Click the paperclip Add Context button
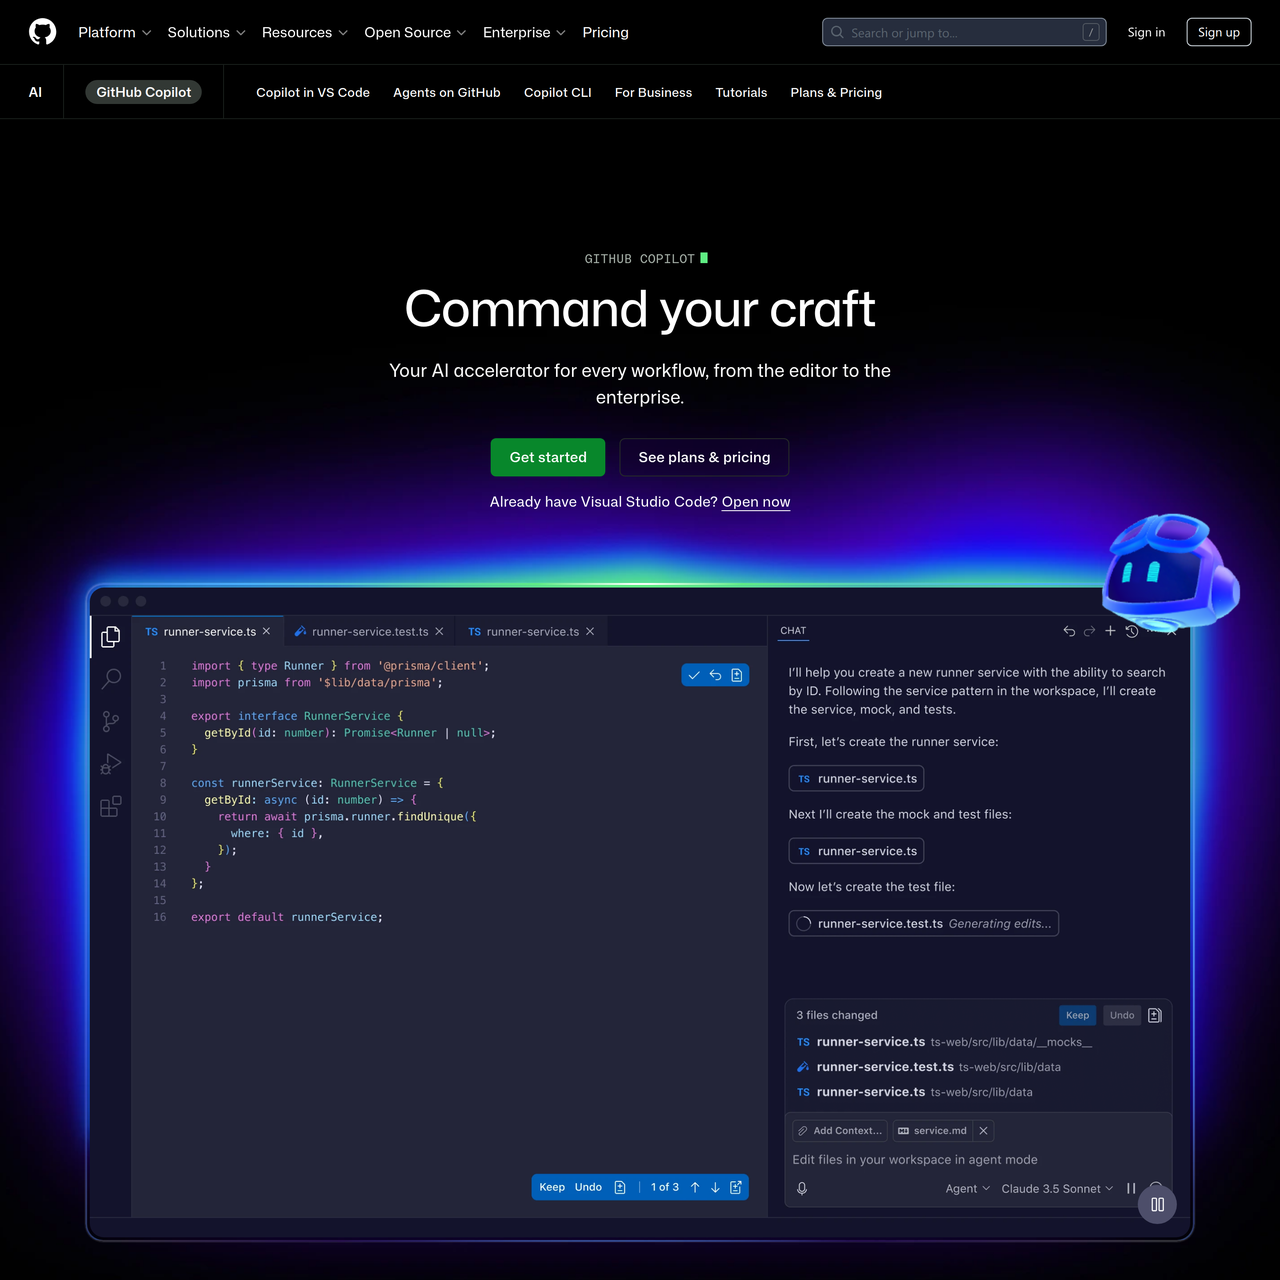1280x1280 pixels. click(840, 1131)
